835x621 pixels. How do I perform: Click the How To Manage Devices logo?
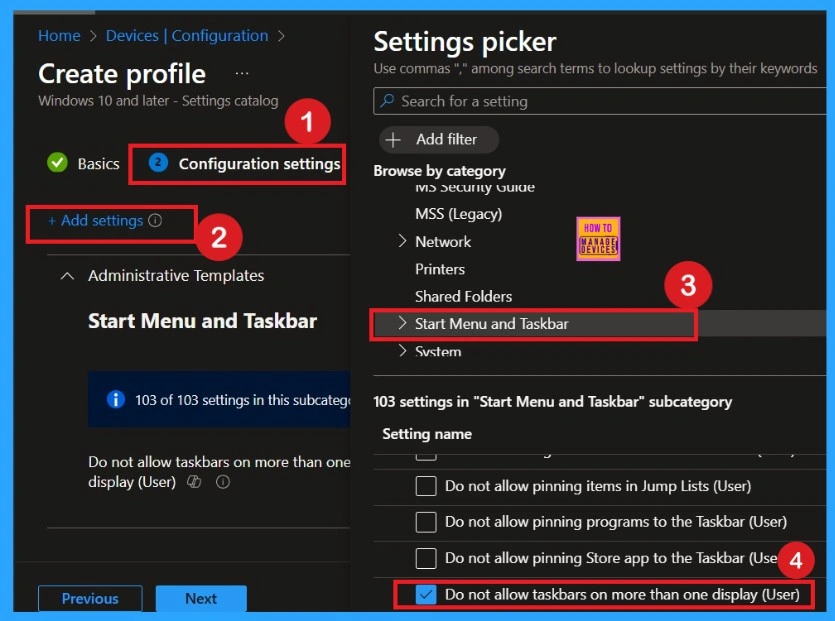597,238
